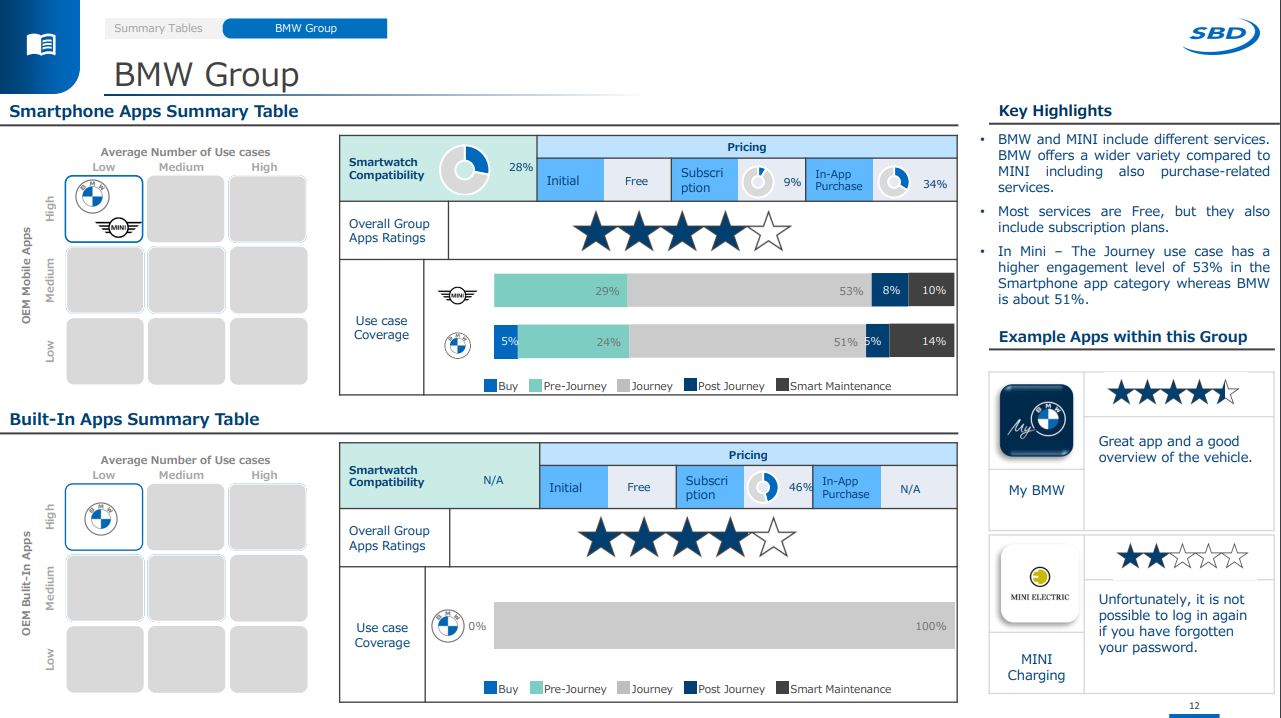Click MINI logo in smartphone apps matrix
Screen dimensions: 1281x718
coord(120,229)
